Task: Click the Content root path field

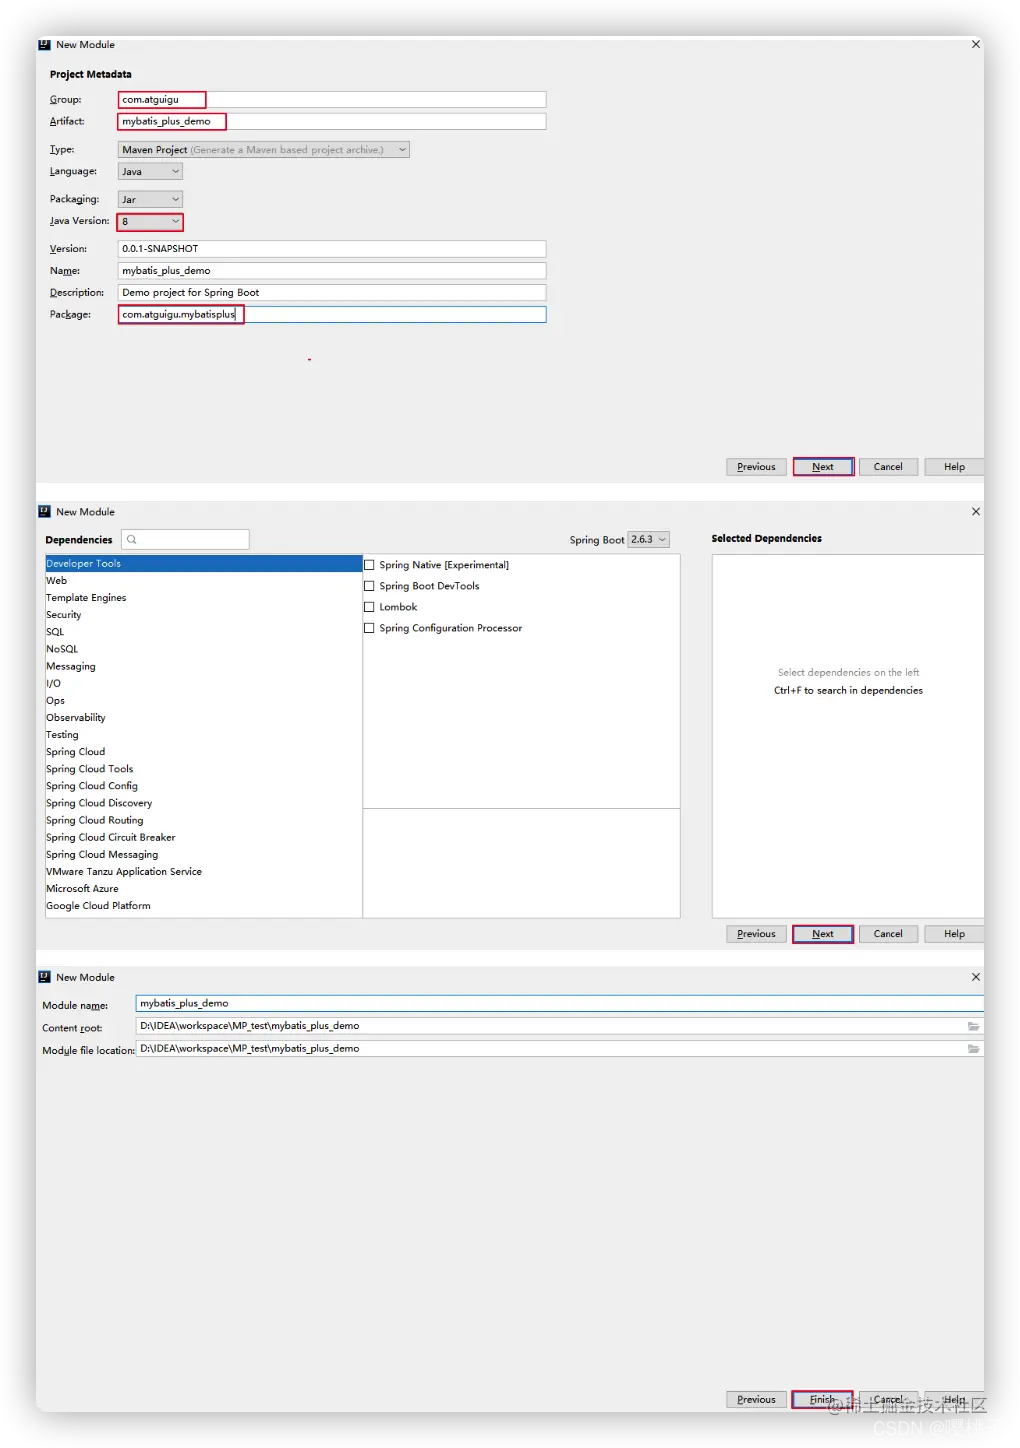Action: pyautogui.click(x=559, y=1026)
